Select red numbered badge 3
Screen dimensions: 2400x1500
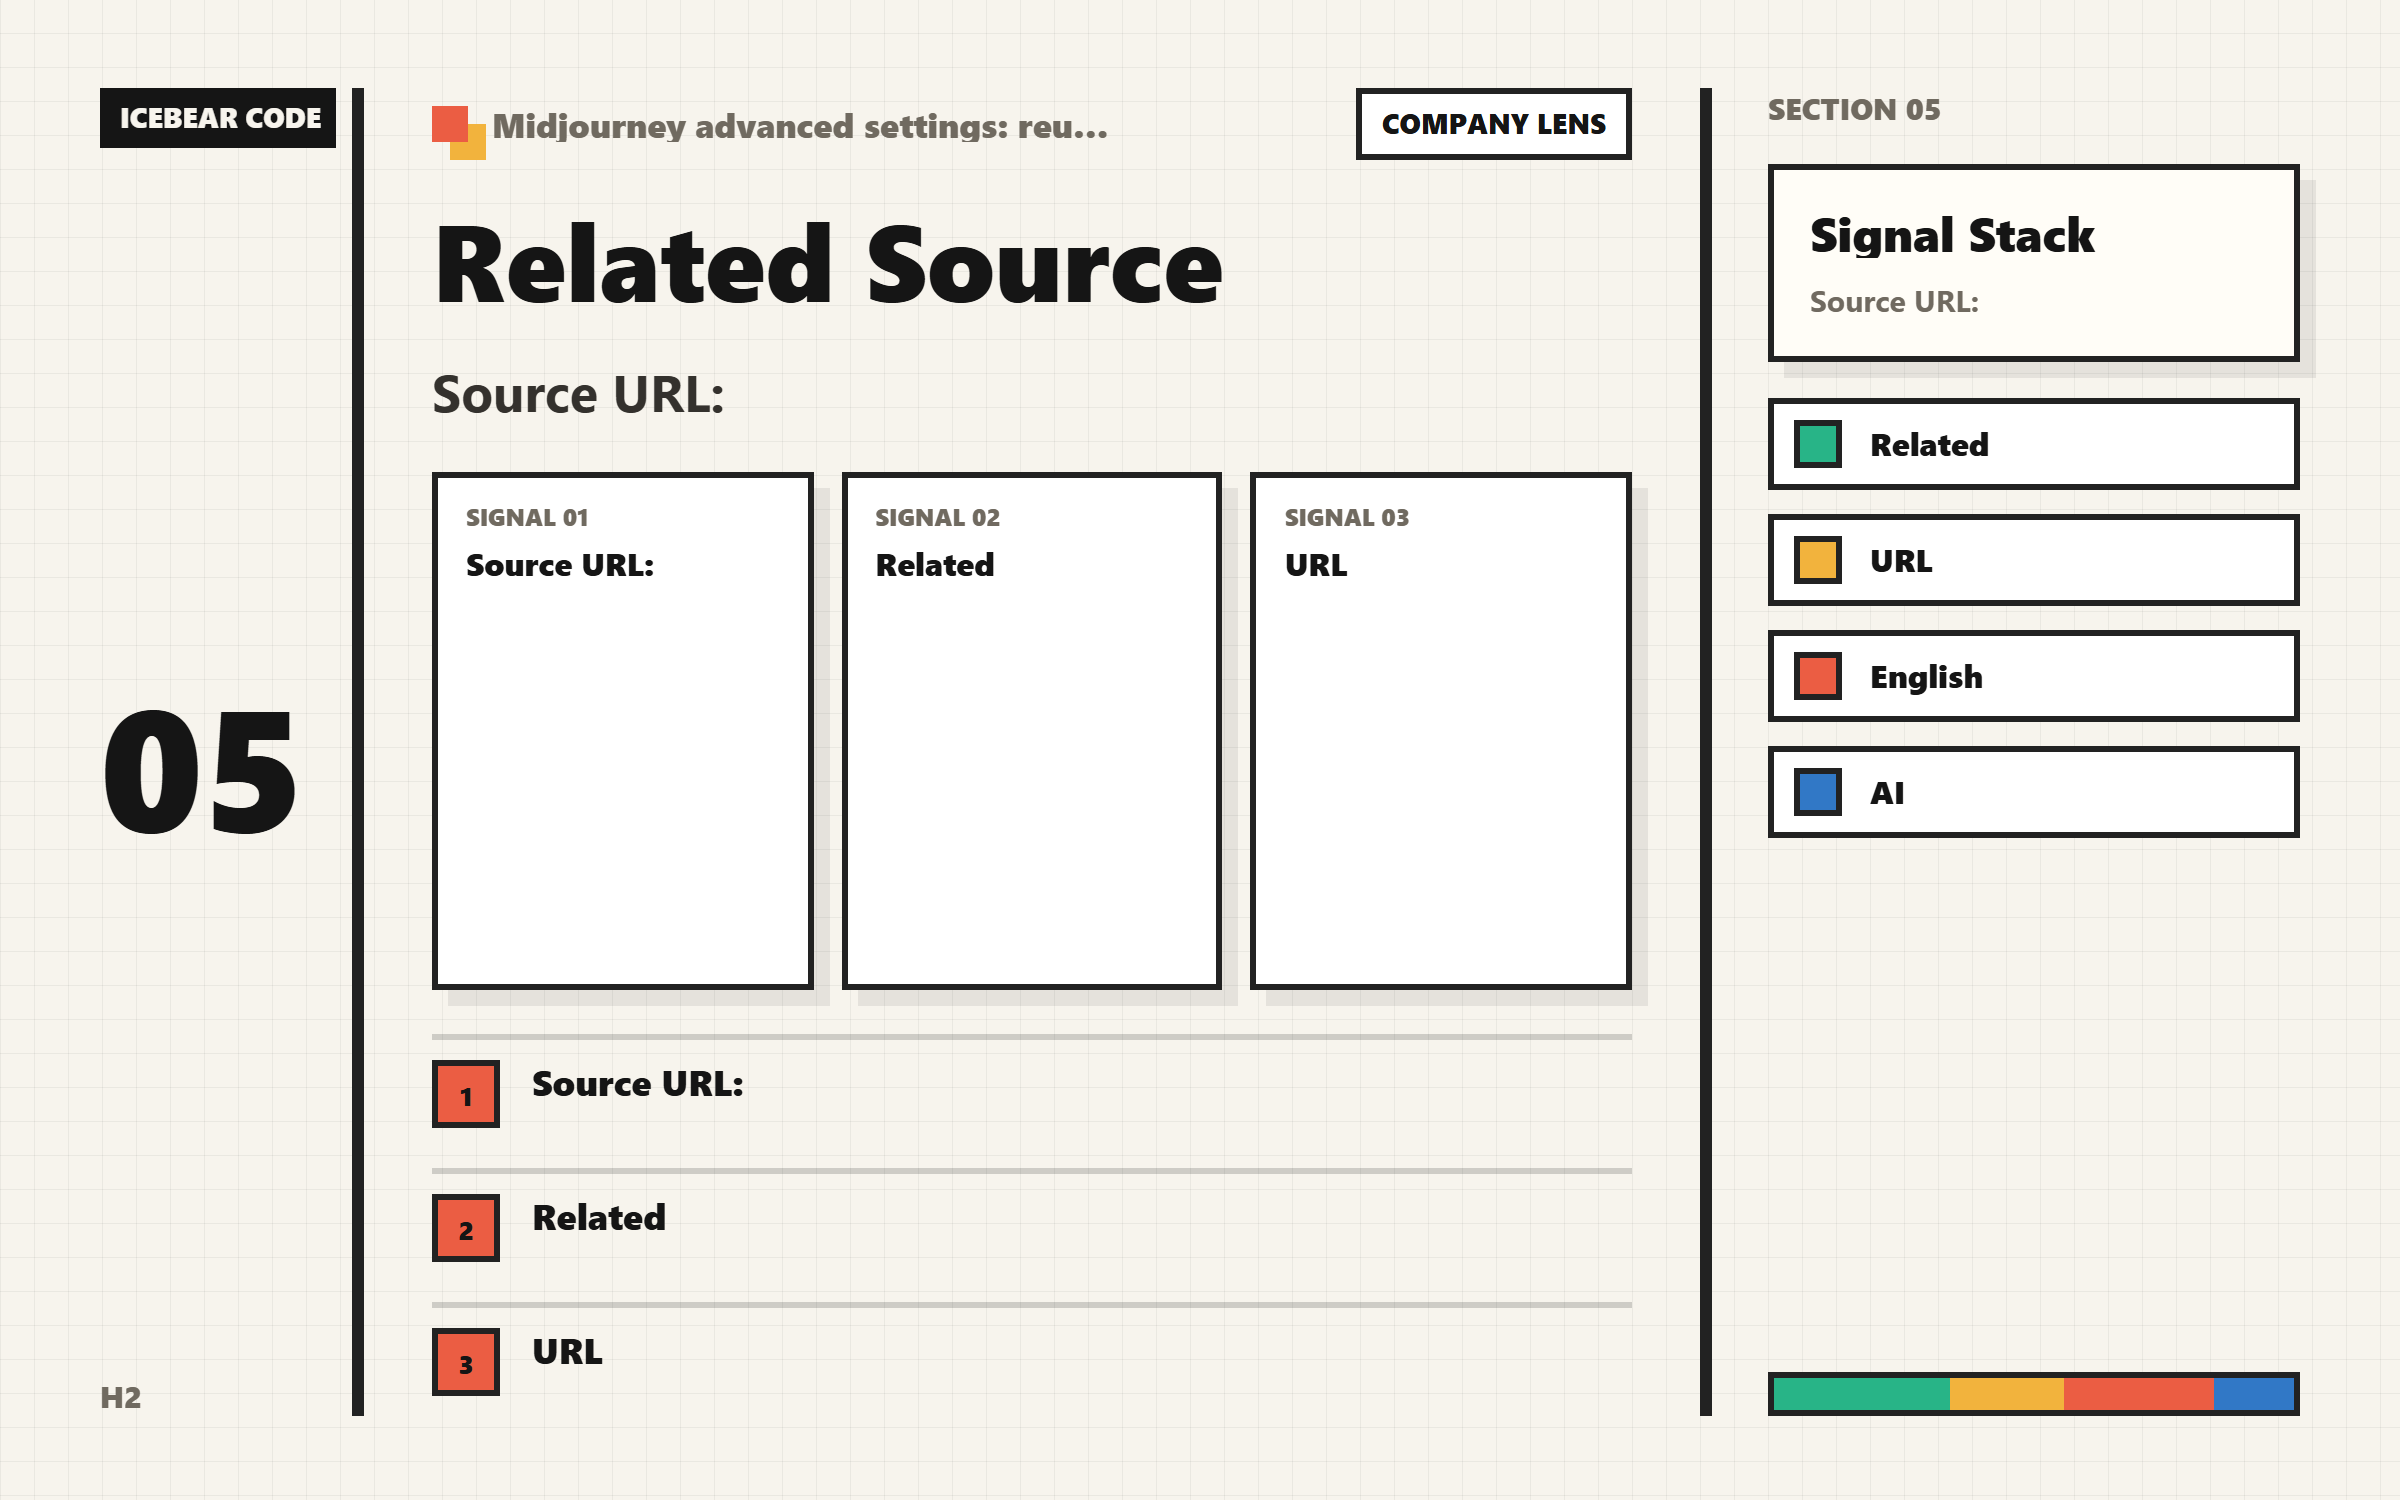[466, 1362]
